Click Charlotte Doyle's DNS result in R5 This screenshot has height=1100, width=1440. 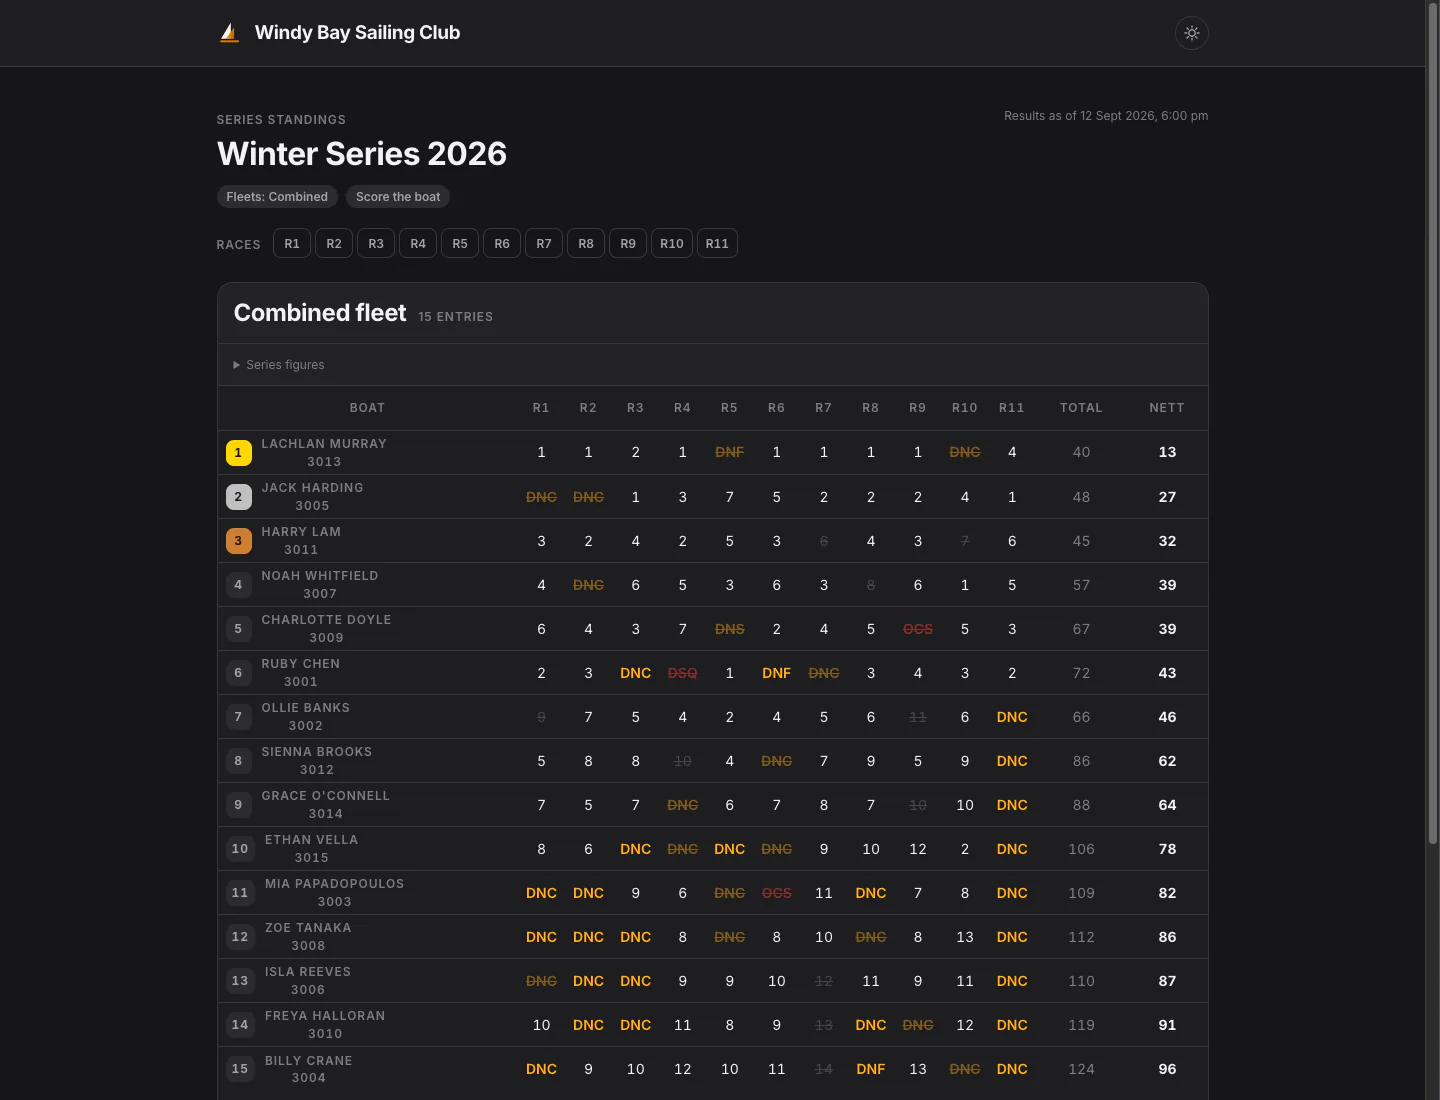click(729, 629)
